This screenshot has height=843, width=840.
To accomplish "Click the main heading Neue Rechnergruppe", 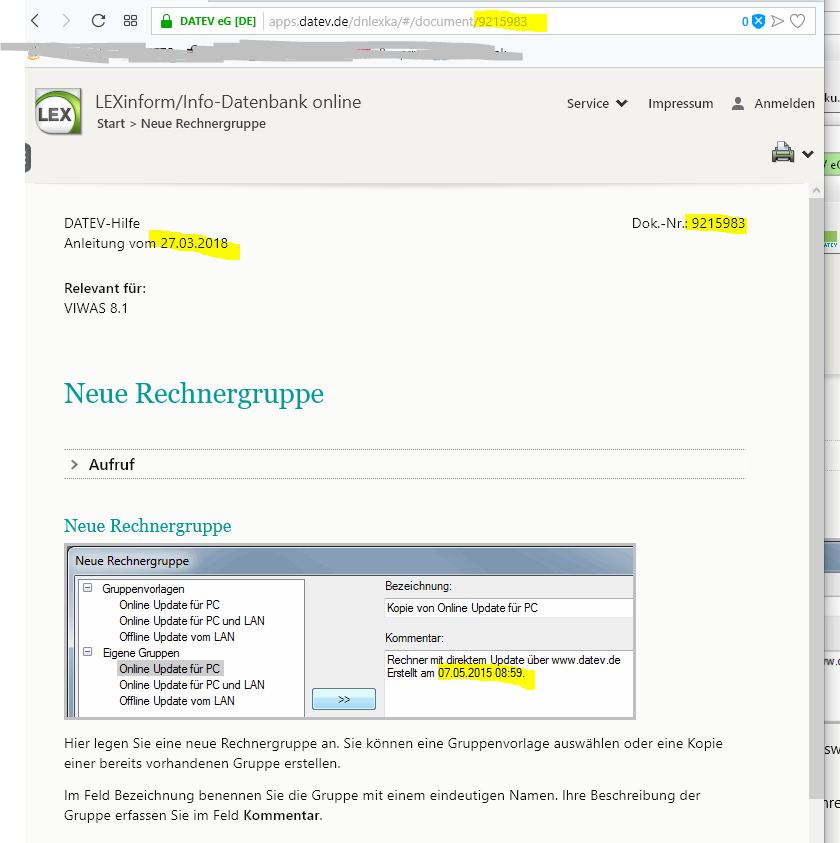I will 194,393.
